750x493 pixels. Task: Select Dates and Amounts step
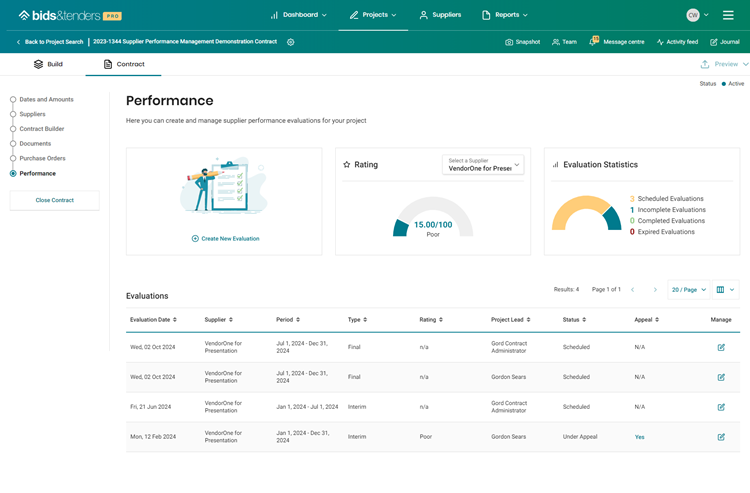[x=46, y=99]
